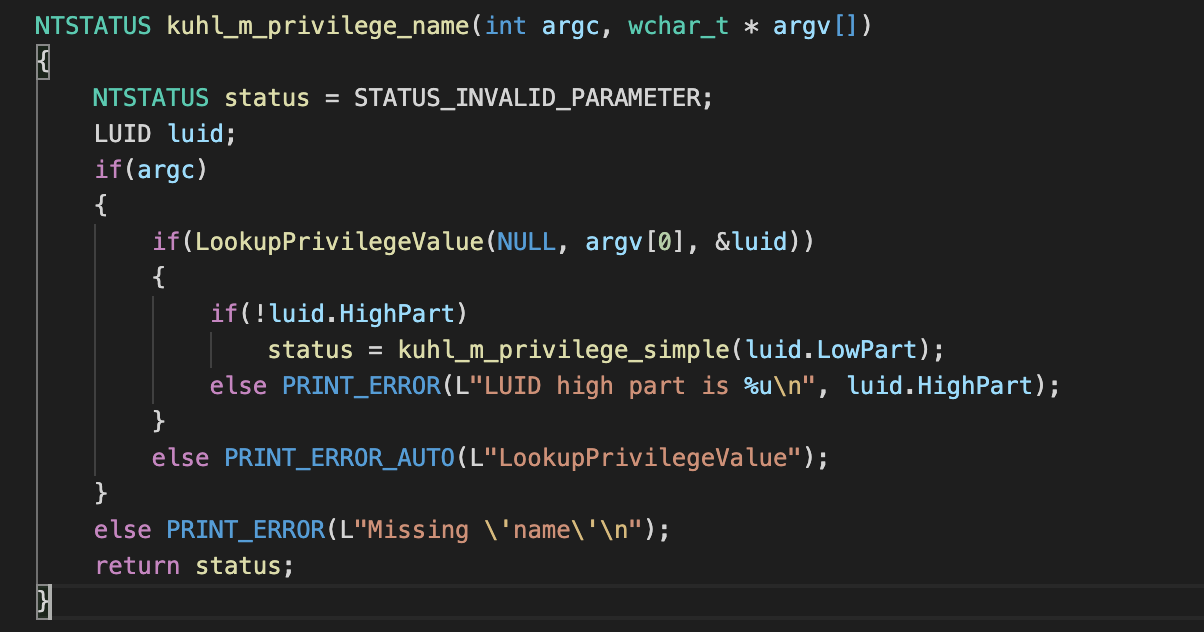Click the return keyword

[x=137, y=566]
